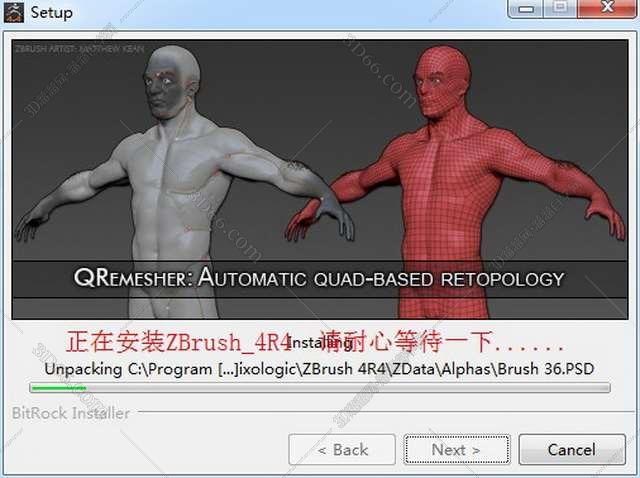Viewport: 640px width, 478px height.
Task: Click the < Back button
Action: click(x=342, y=449)
